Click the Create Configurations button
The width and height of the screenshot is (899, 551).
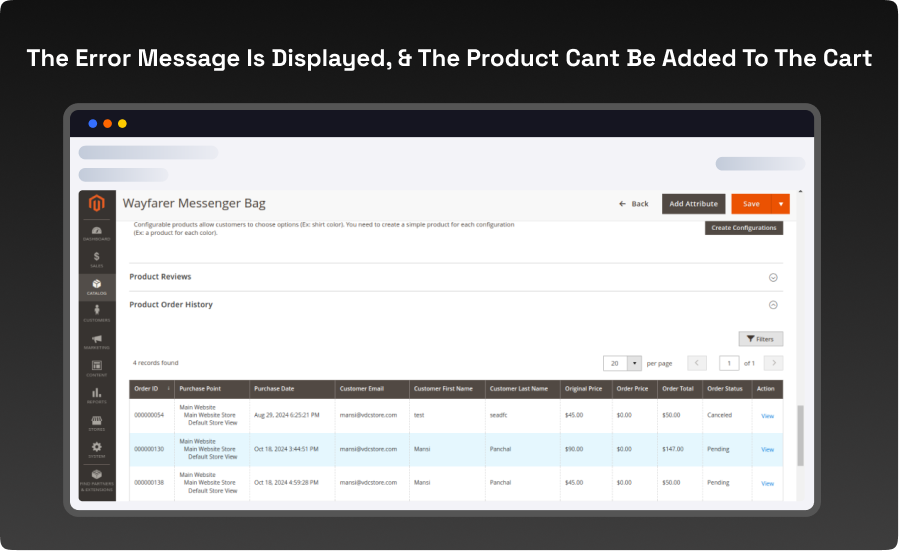(744, 228)
